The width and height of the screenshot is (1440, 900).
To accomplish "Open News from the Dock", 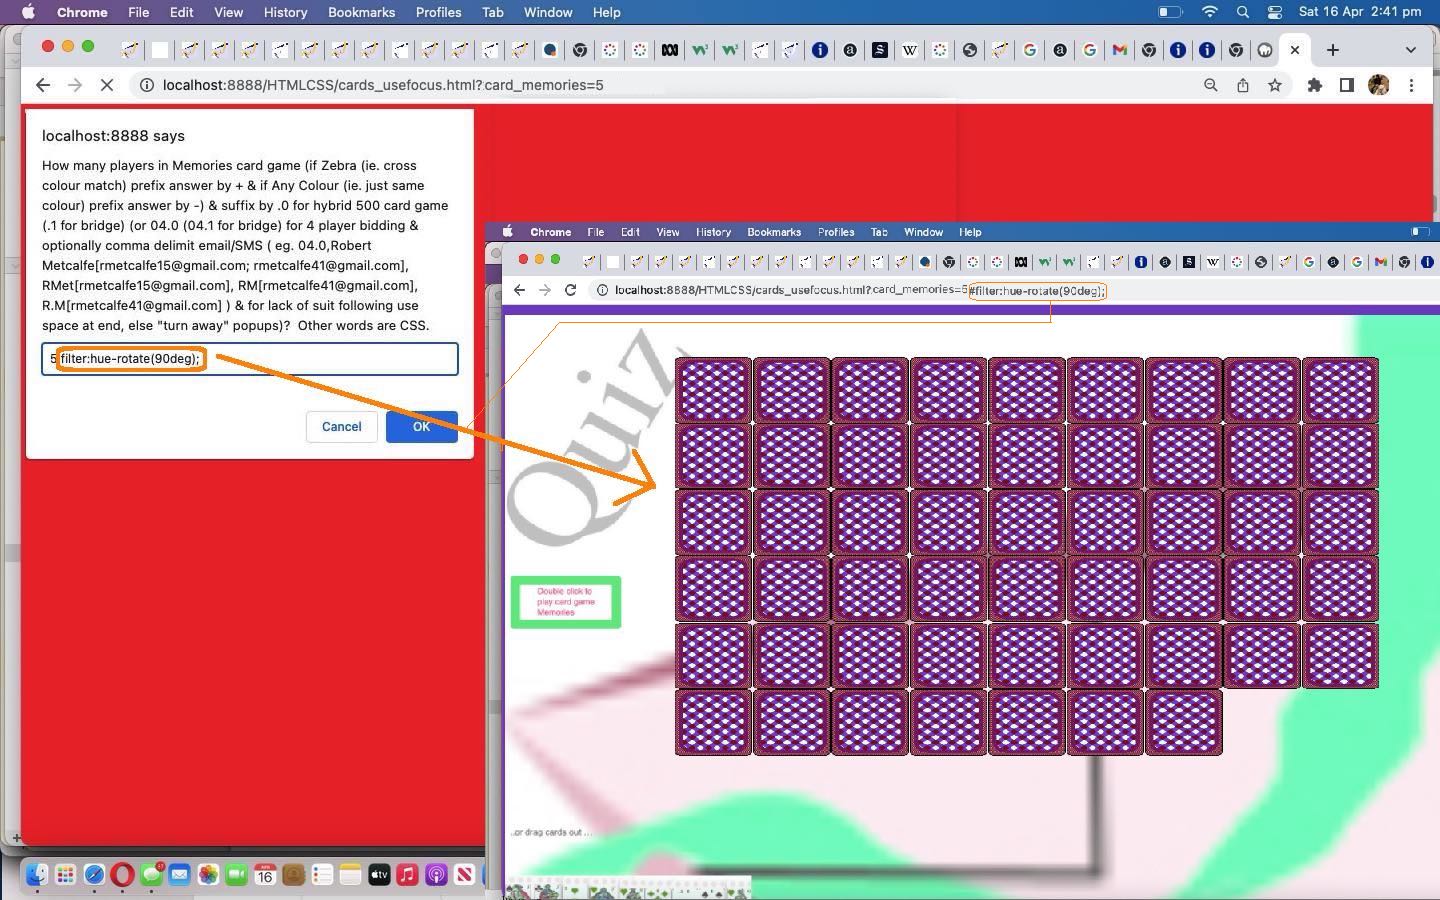I will point(464,875).
